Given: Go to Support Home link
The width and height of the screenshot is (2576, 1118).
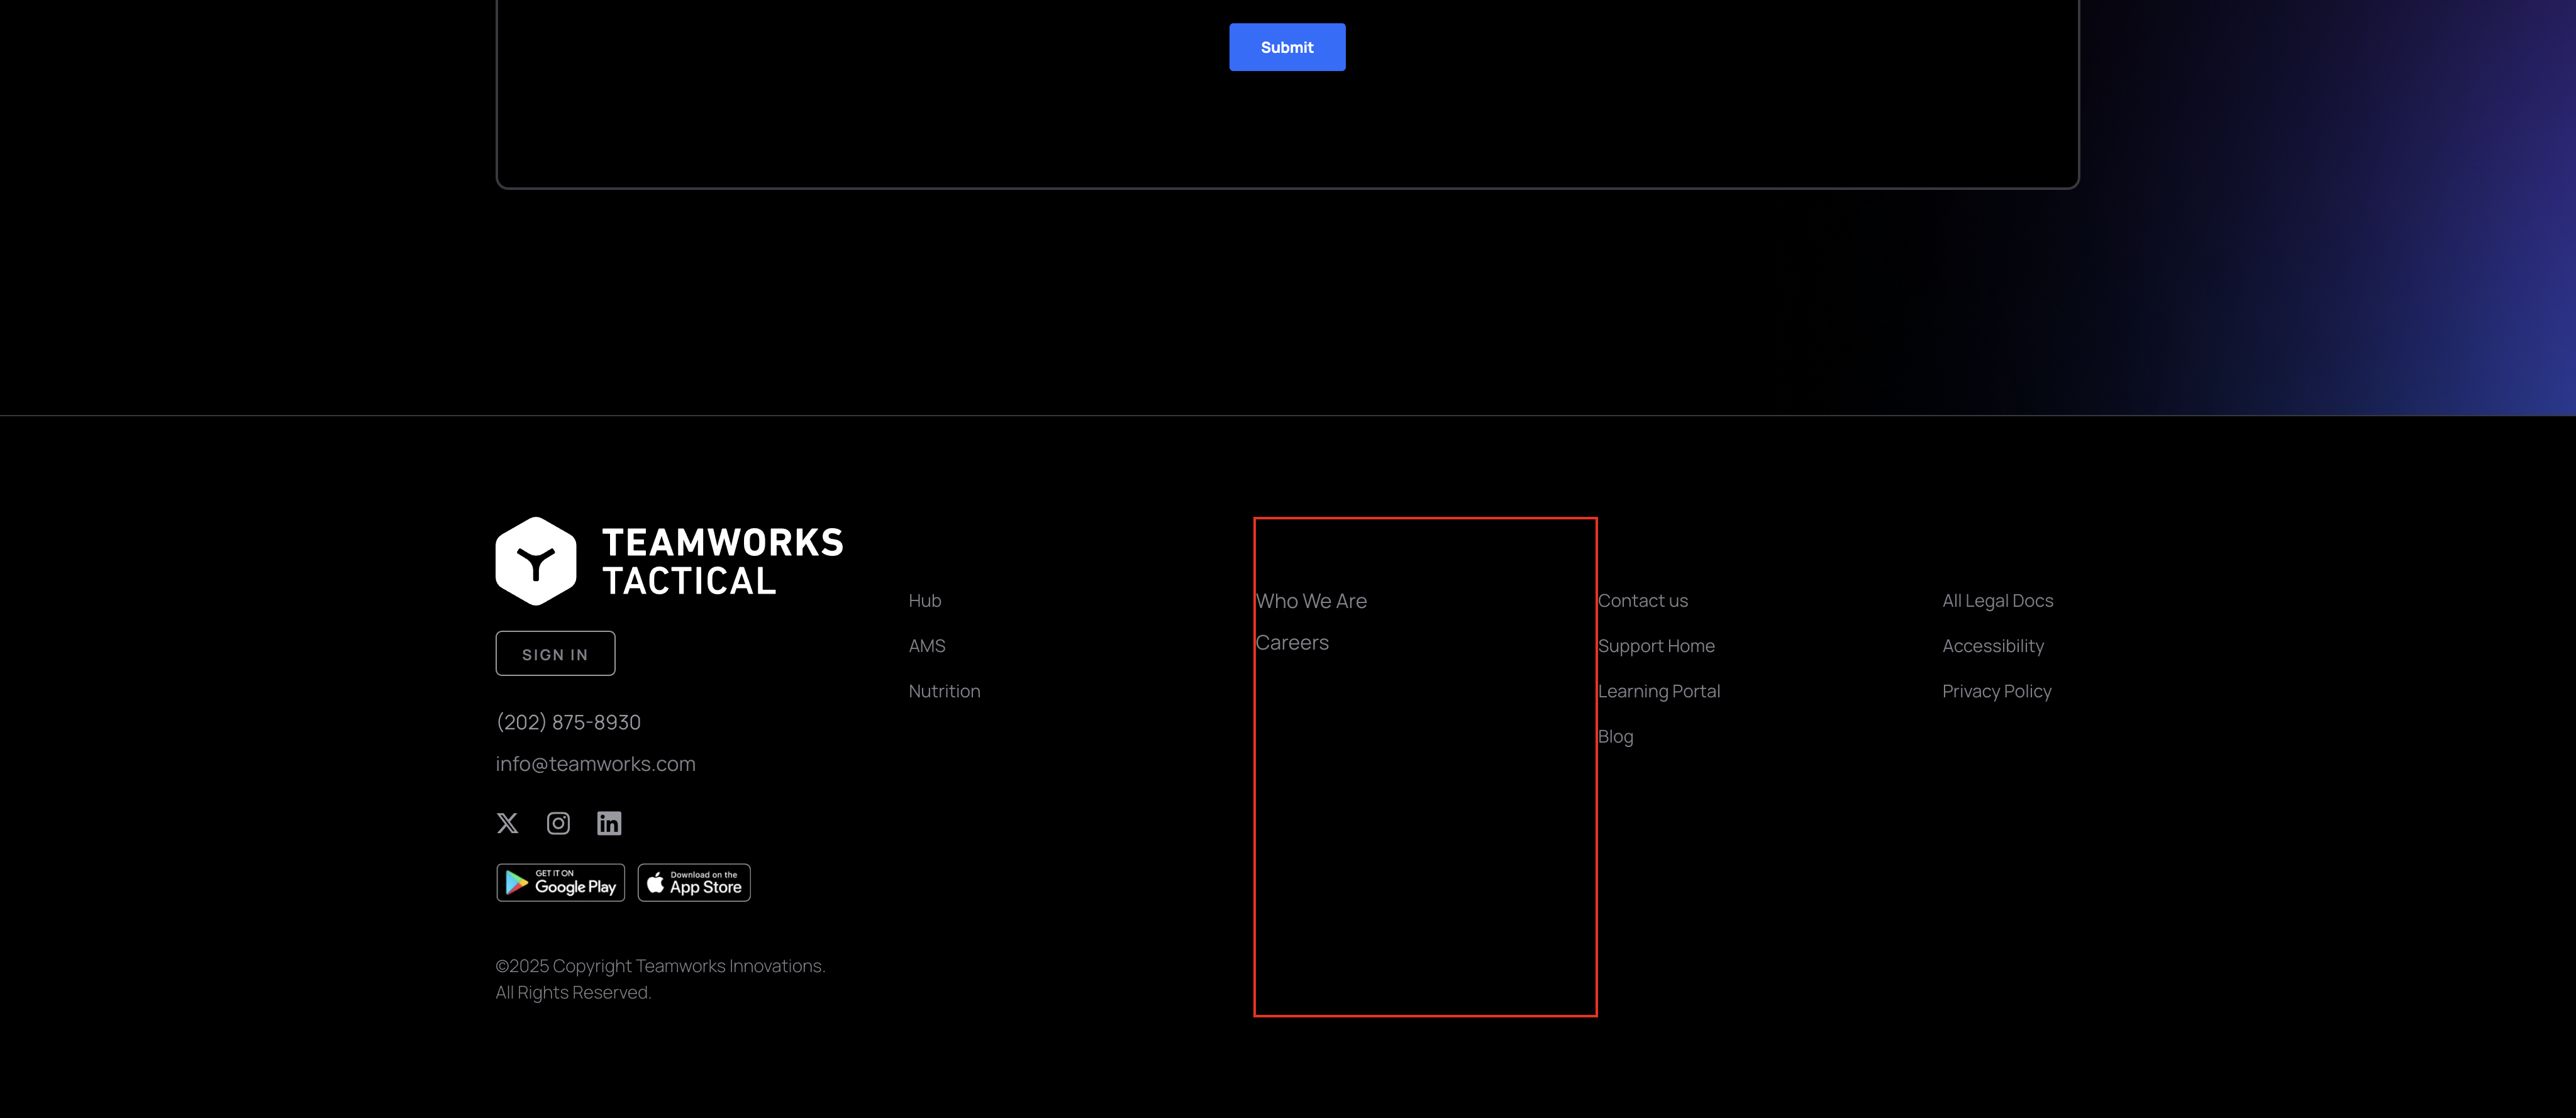Looking at the screenshot, I should [1656, 646].
